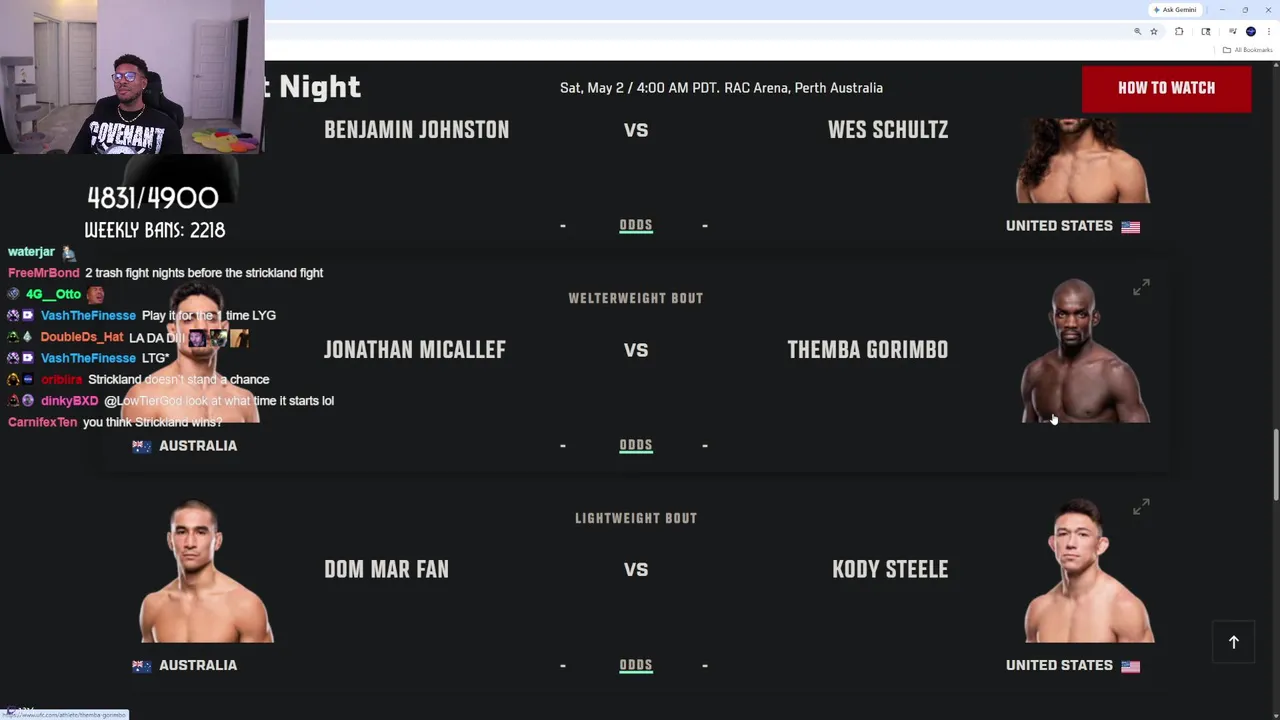Click the Chrome profile avatar

click(x=1251, y=32)
